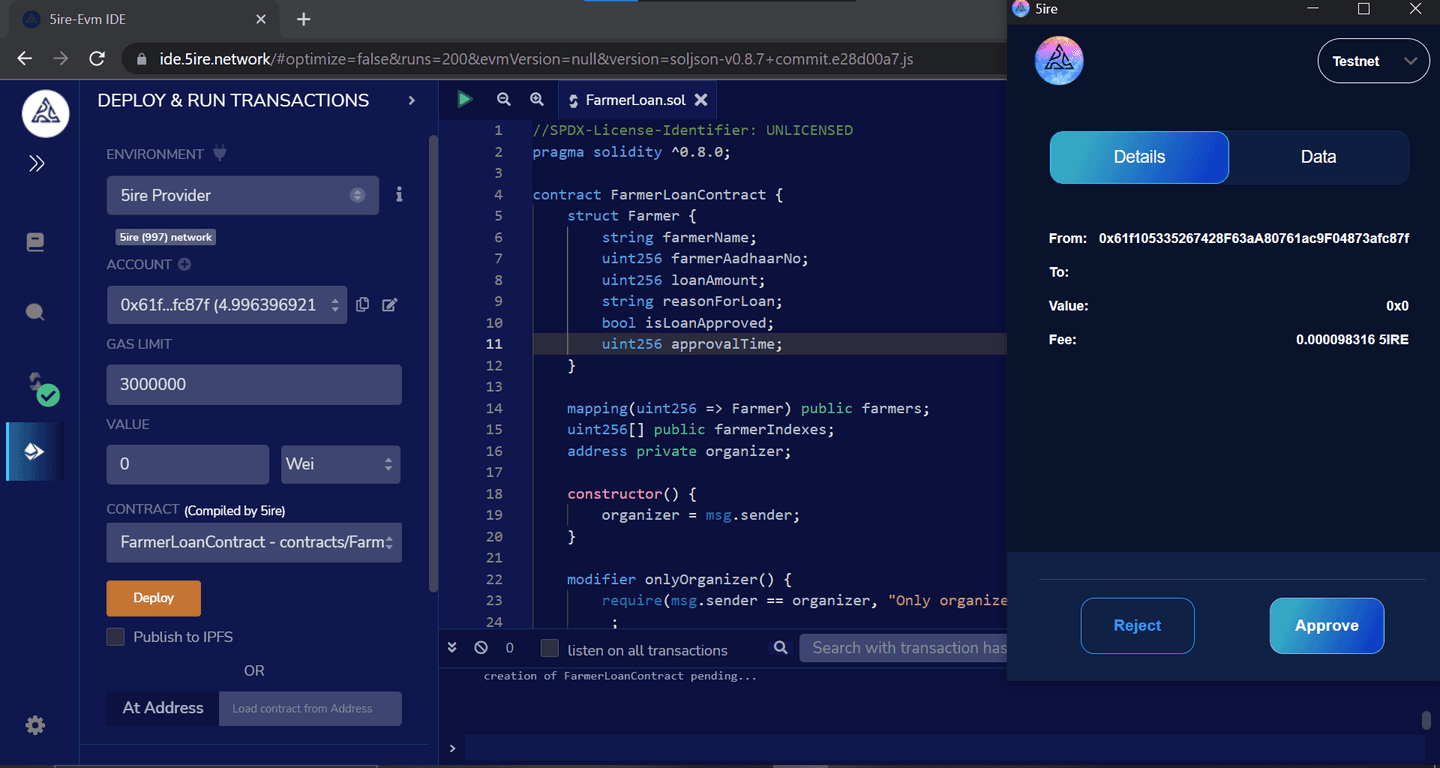Screen dimensions: 1440x768
Task: Close the 5ire-Evm IDE browser tab
Action: [261, 19]
